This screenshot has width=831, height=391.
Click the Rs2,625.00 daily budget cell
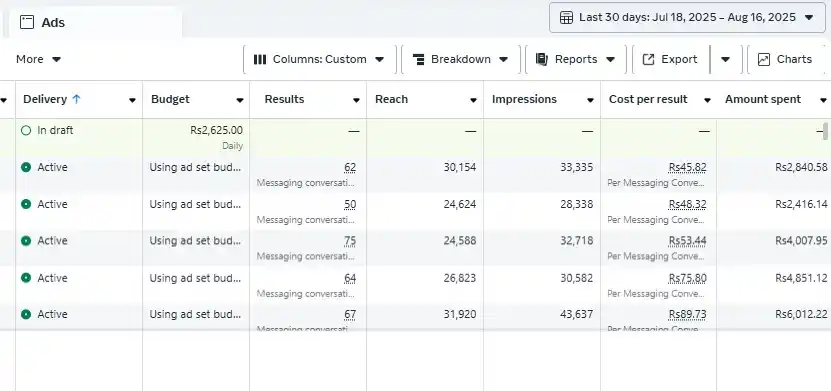click(196, 137)
